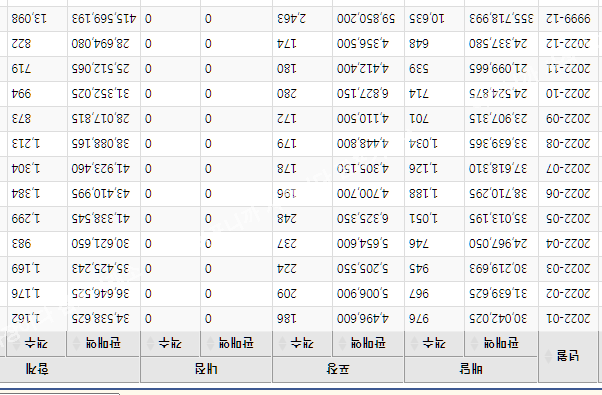This screenshot has height=395, width=602.
Task: Sort by 합계 판매액 using its arrow icon
Action: click(77, 343)
